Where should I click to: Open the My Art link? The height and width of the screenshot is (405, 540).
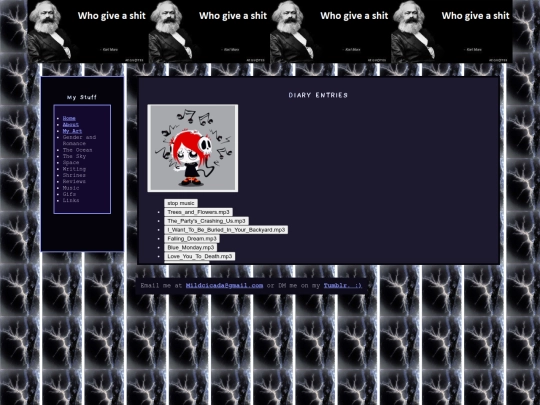[72, 131]
